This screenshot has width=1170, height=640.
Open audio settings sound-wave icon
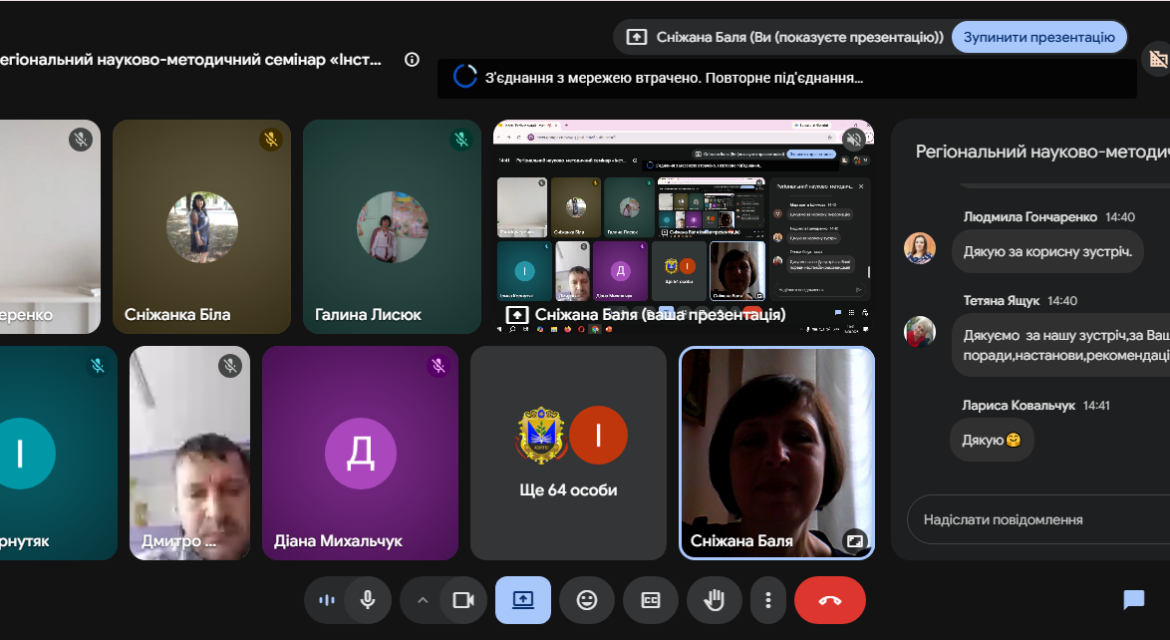point(326,600)
